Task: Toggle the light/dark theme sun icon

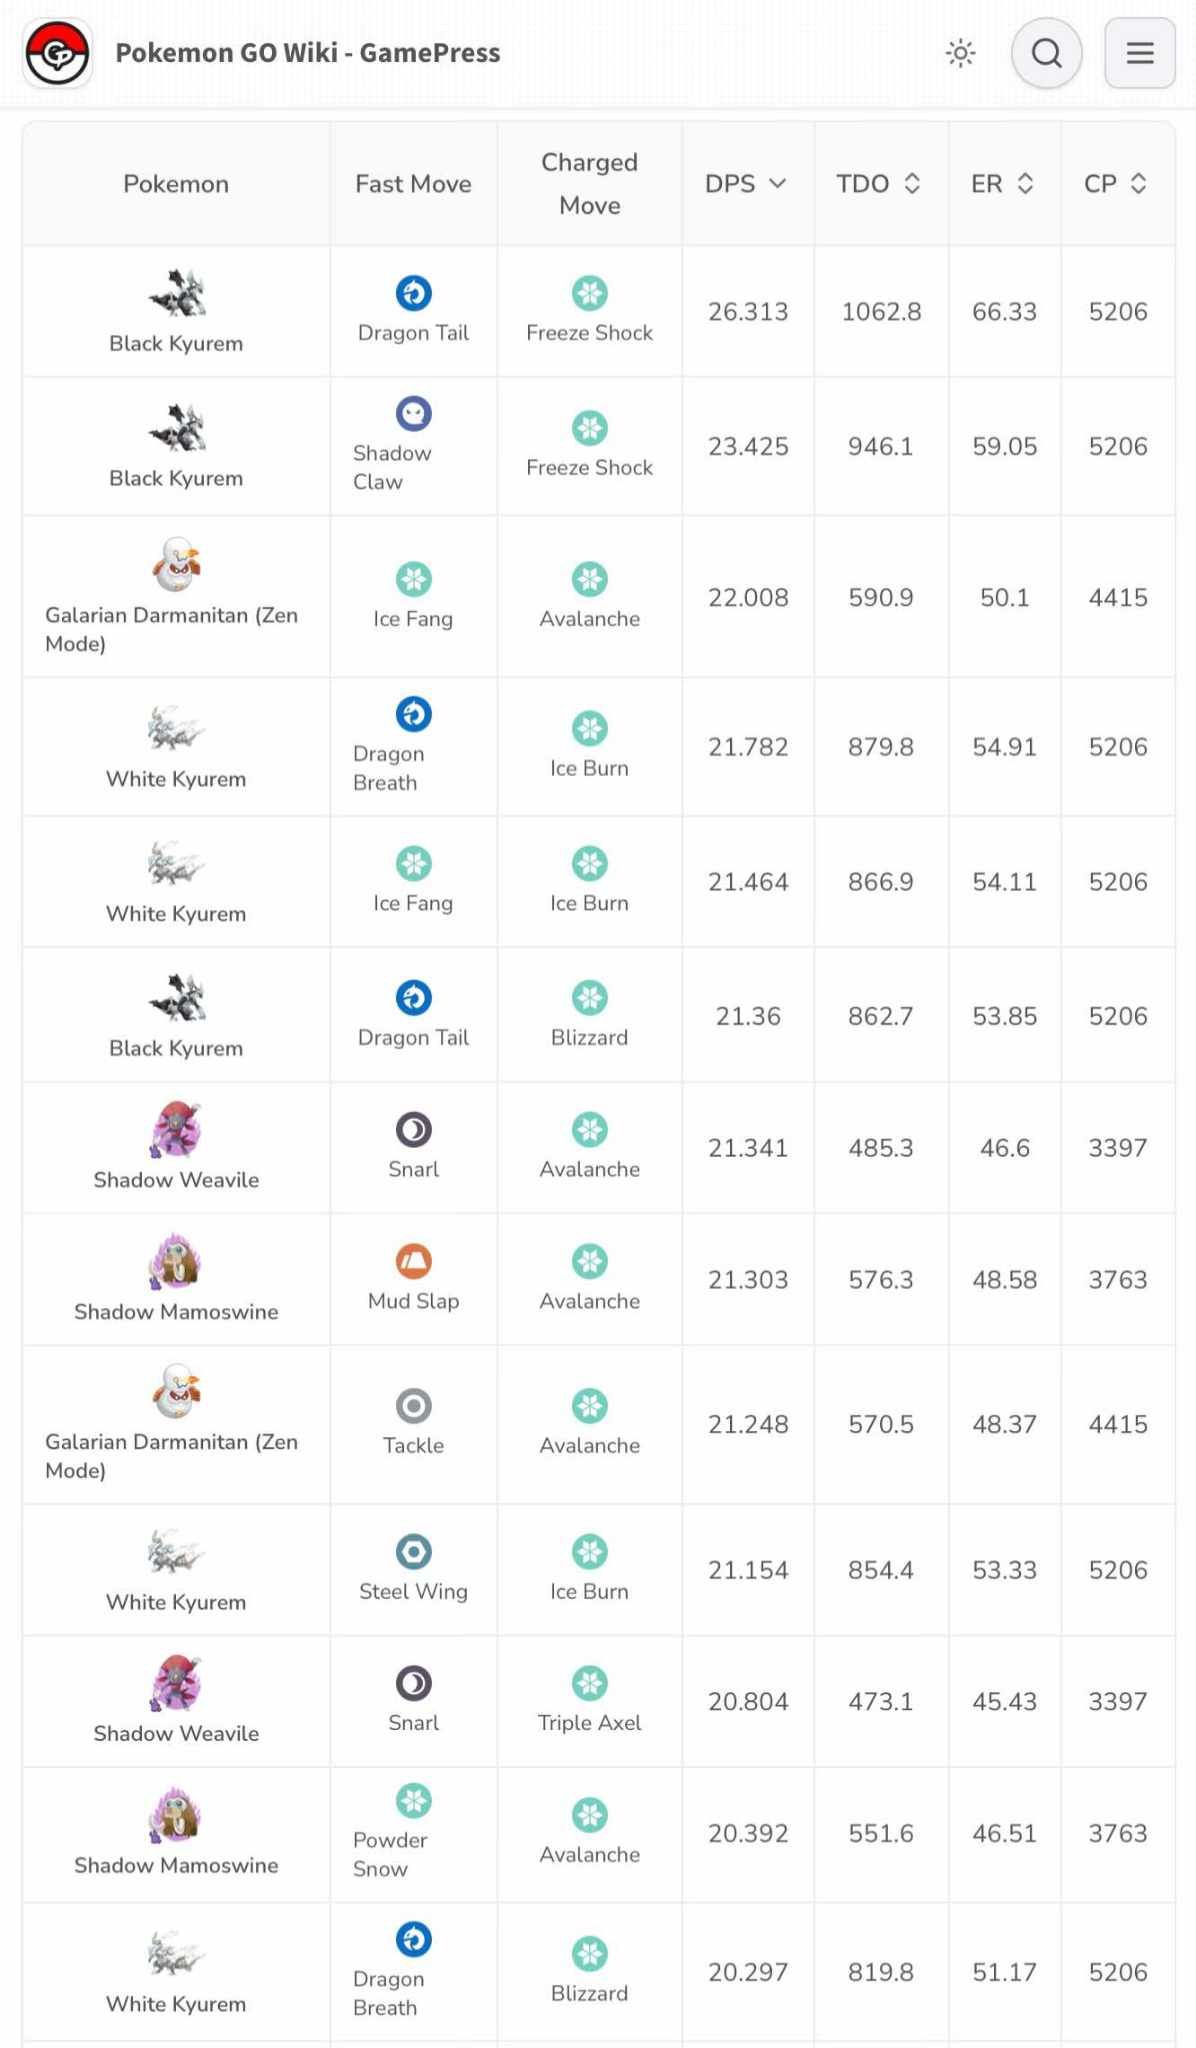Action: click(x=960, y=53)
